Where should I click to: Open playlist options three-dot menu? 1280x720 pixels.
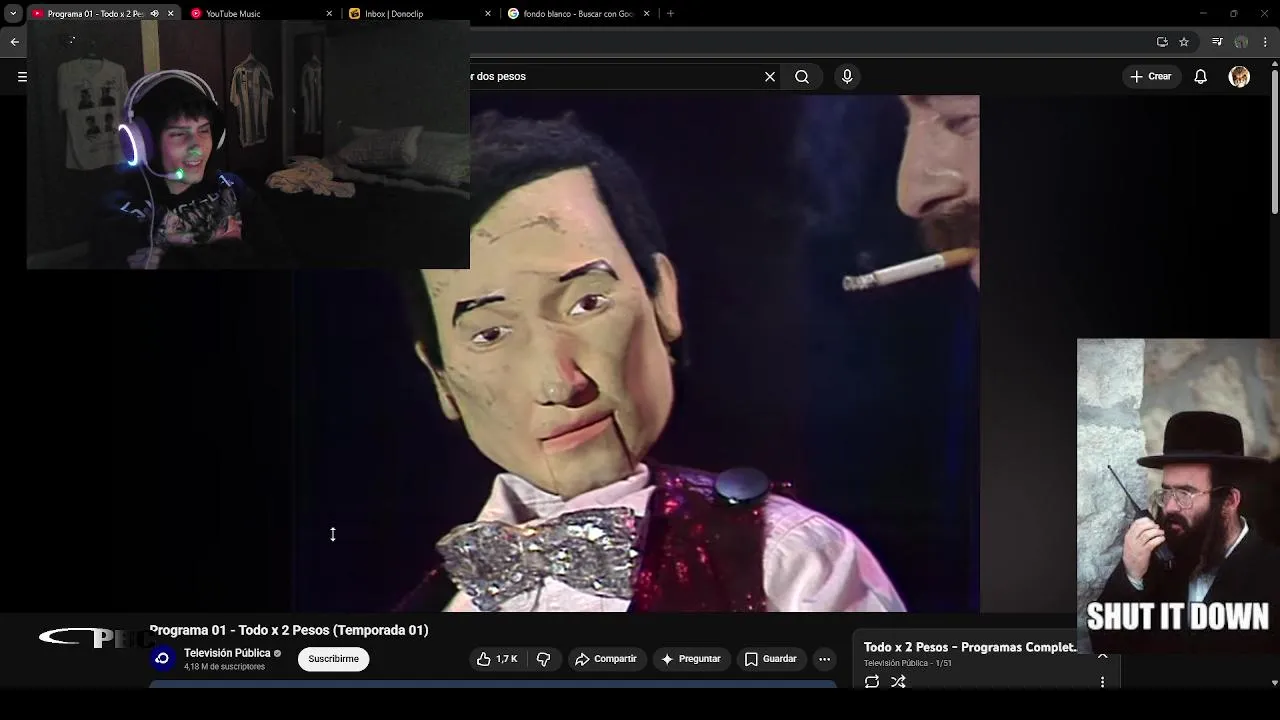pyautogui.click(x=1102, y=682)
